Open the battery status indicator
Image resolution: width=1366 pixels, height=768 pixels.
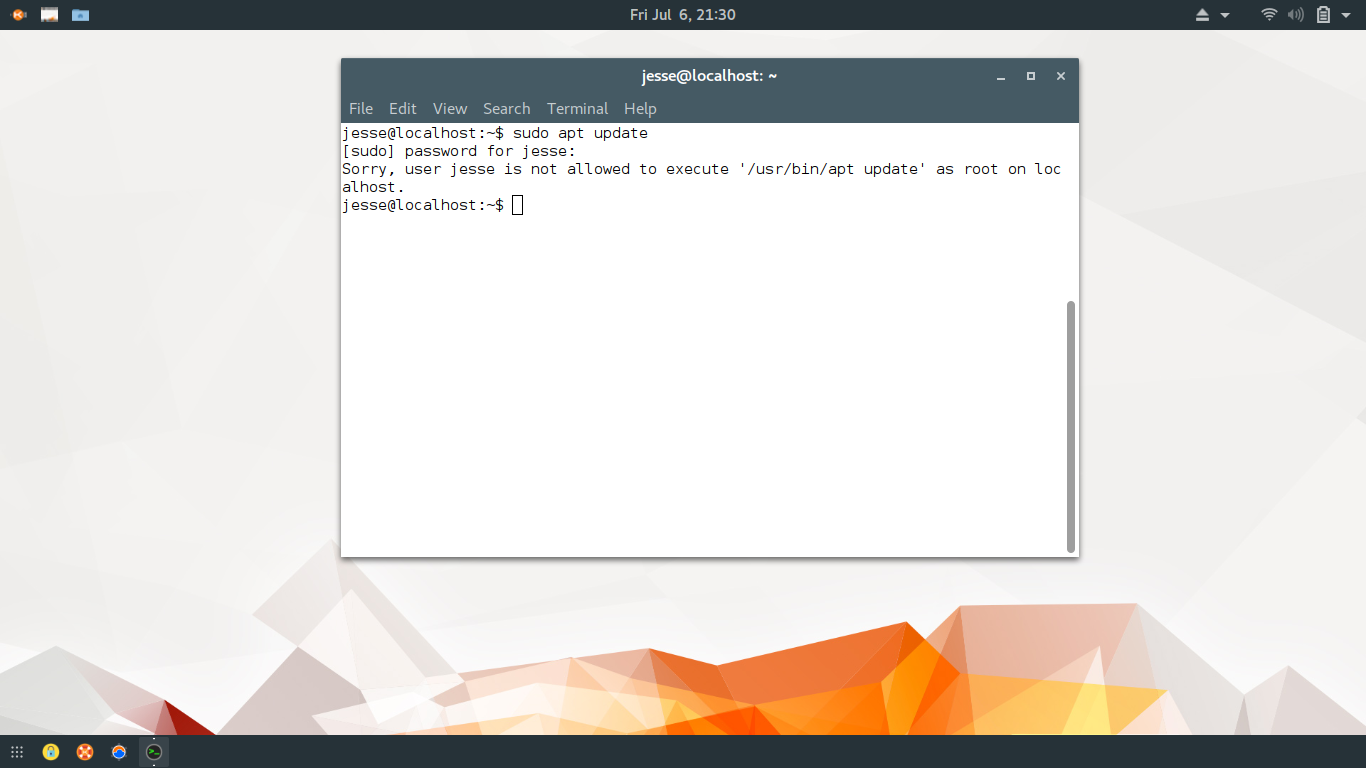[x=1323, y=15]
